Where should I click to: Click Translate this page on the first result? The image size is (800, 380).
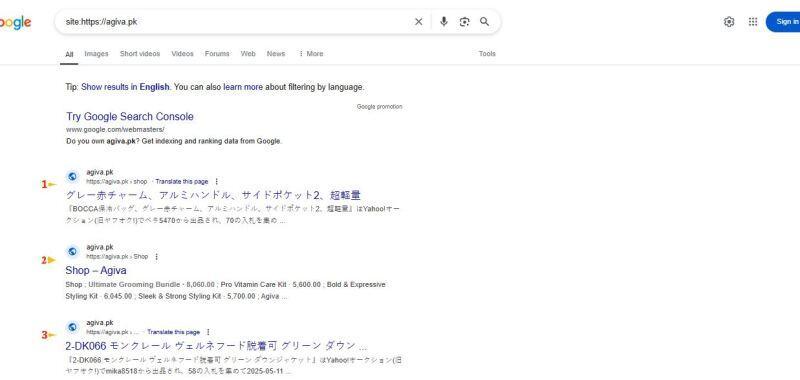coord(182,182)
